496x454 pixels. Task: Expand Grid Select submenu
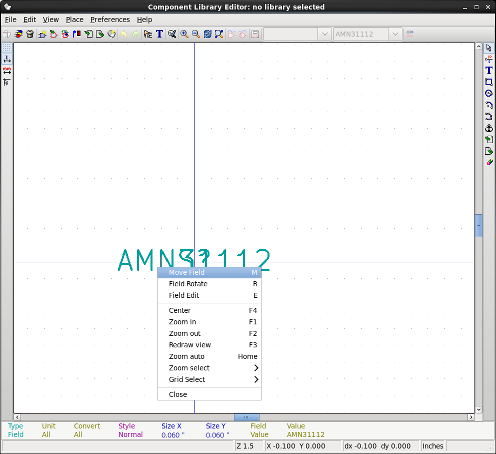click(x=209, y=380)
